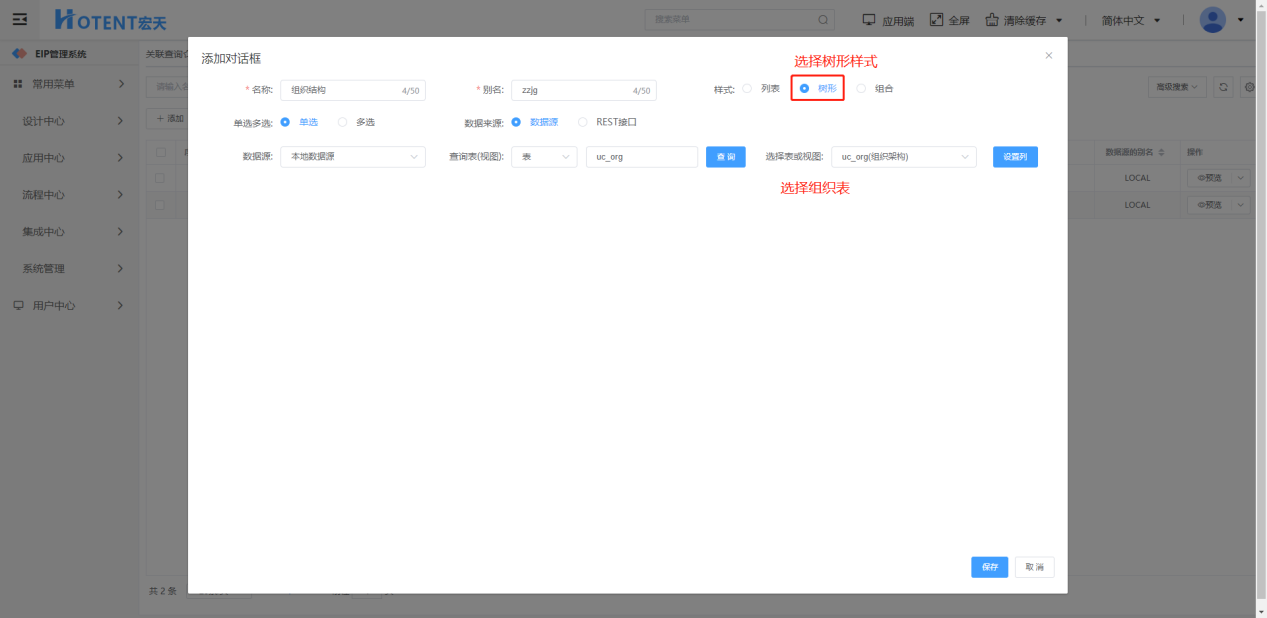Click the 名称 input field

[340, 90]
